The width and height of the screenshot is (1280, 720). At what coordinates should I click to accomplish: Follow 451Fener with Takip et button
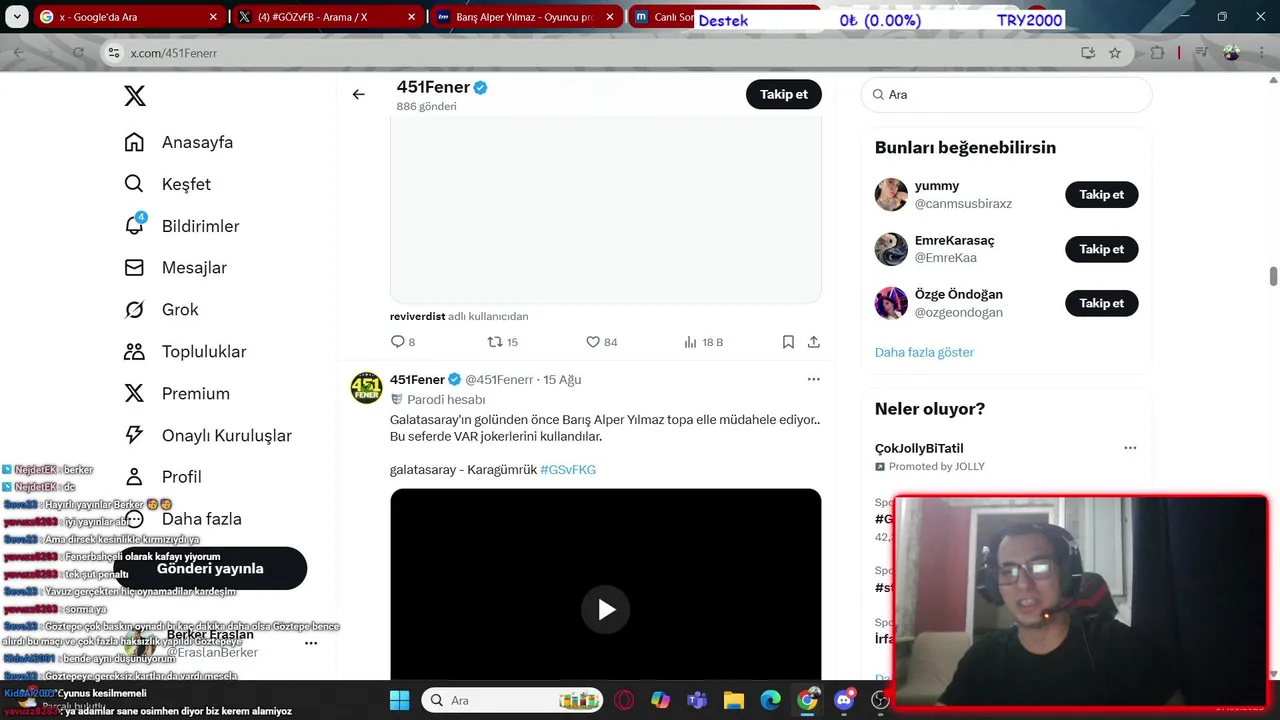click(x=784, y=94)
